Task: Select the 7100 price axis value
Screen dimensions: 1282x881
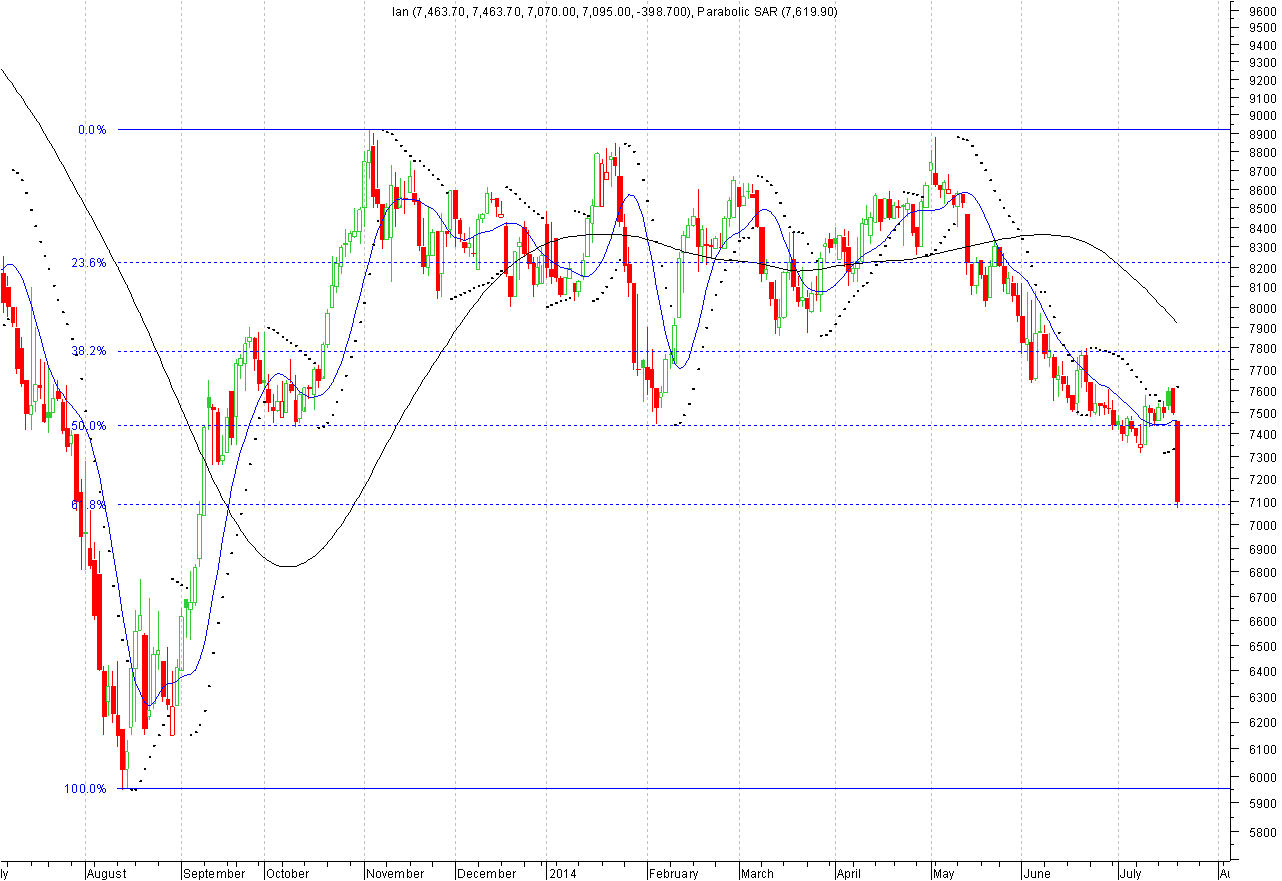Action: (x=1262, y=503)
